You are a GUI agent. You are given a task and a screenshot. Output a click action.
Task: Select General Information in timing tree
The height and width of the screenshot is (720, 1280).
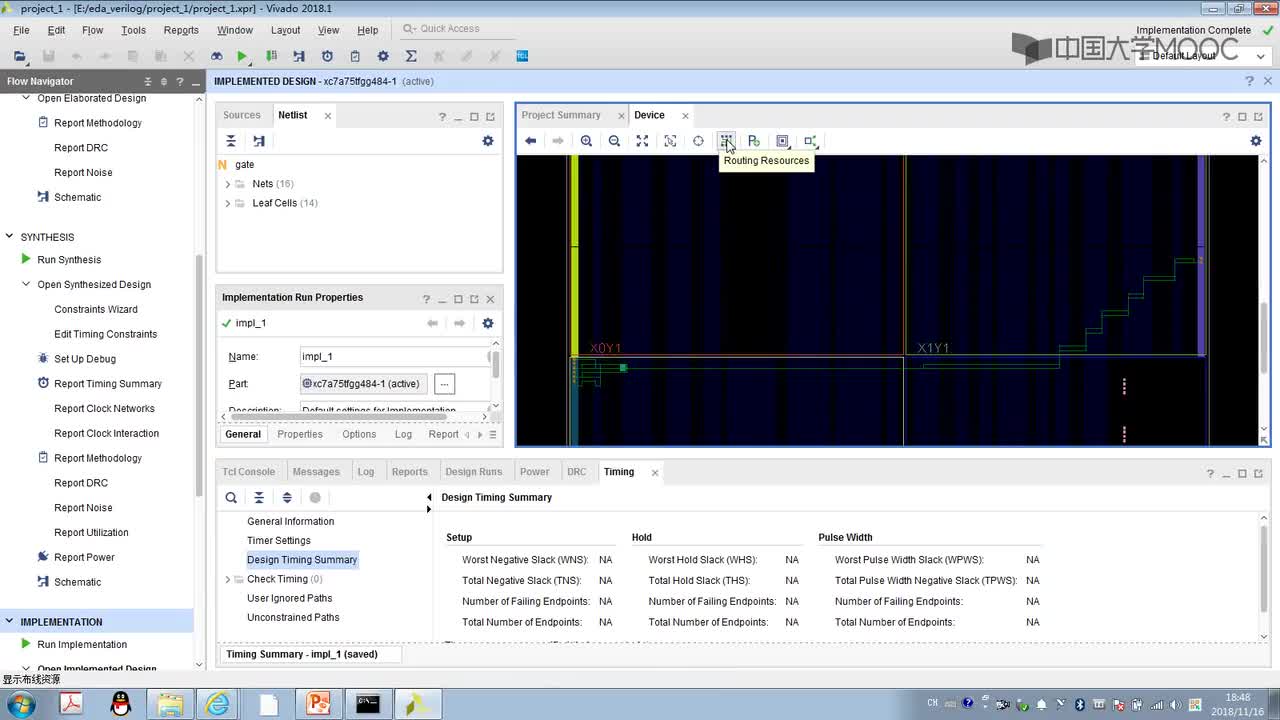click(290, 521)
